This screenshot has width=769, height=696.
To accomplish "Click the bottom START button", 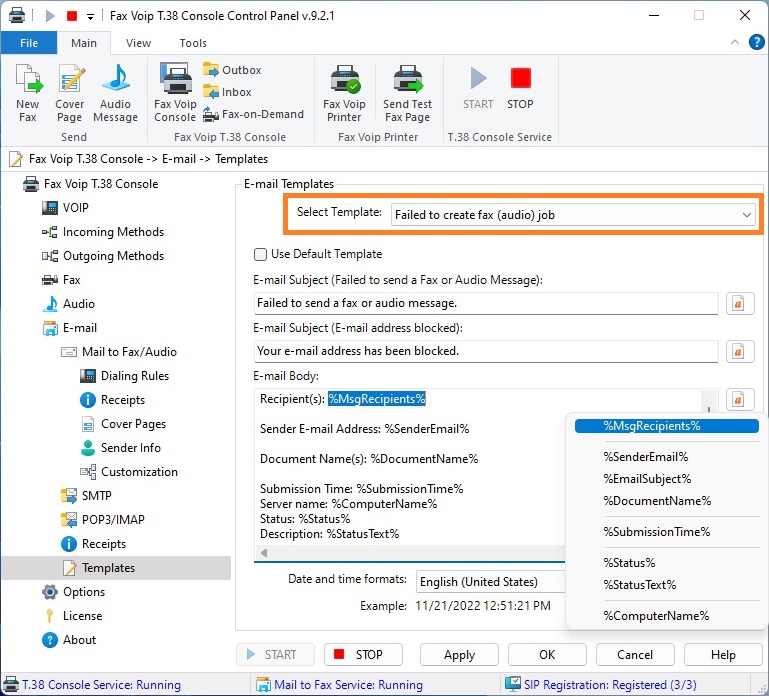I will 275,655.
